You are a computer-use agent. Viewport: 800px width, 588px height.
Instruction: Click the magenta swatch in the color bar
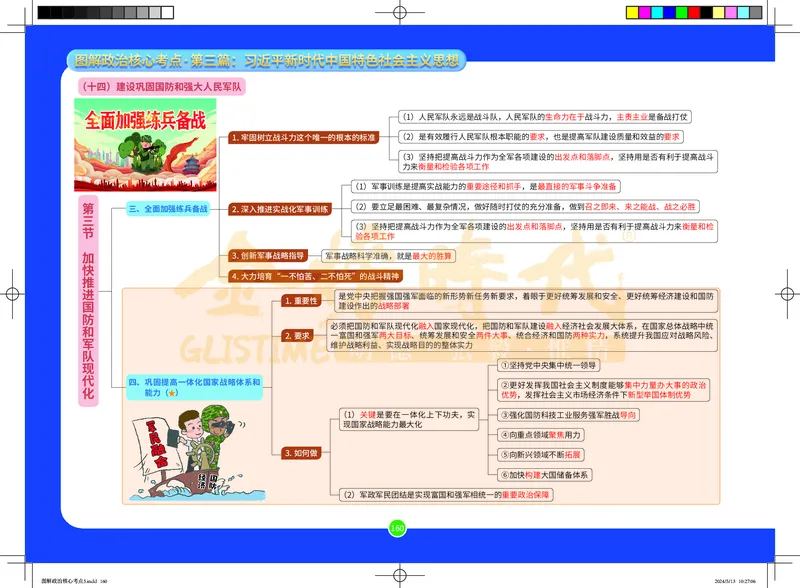point(645,12)
